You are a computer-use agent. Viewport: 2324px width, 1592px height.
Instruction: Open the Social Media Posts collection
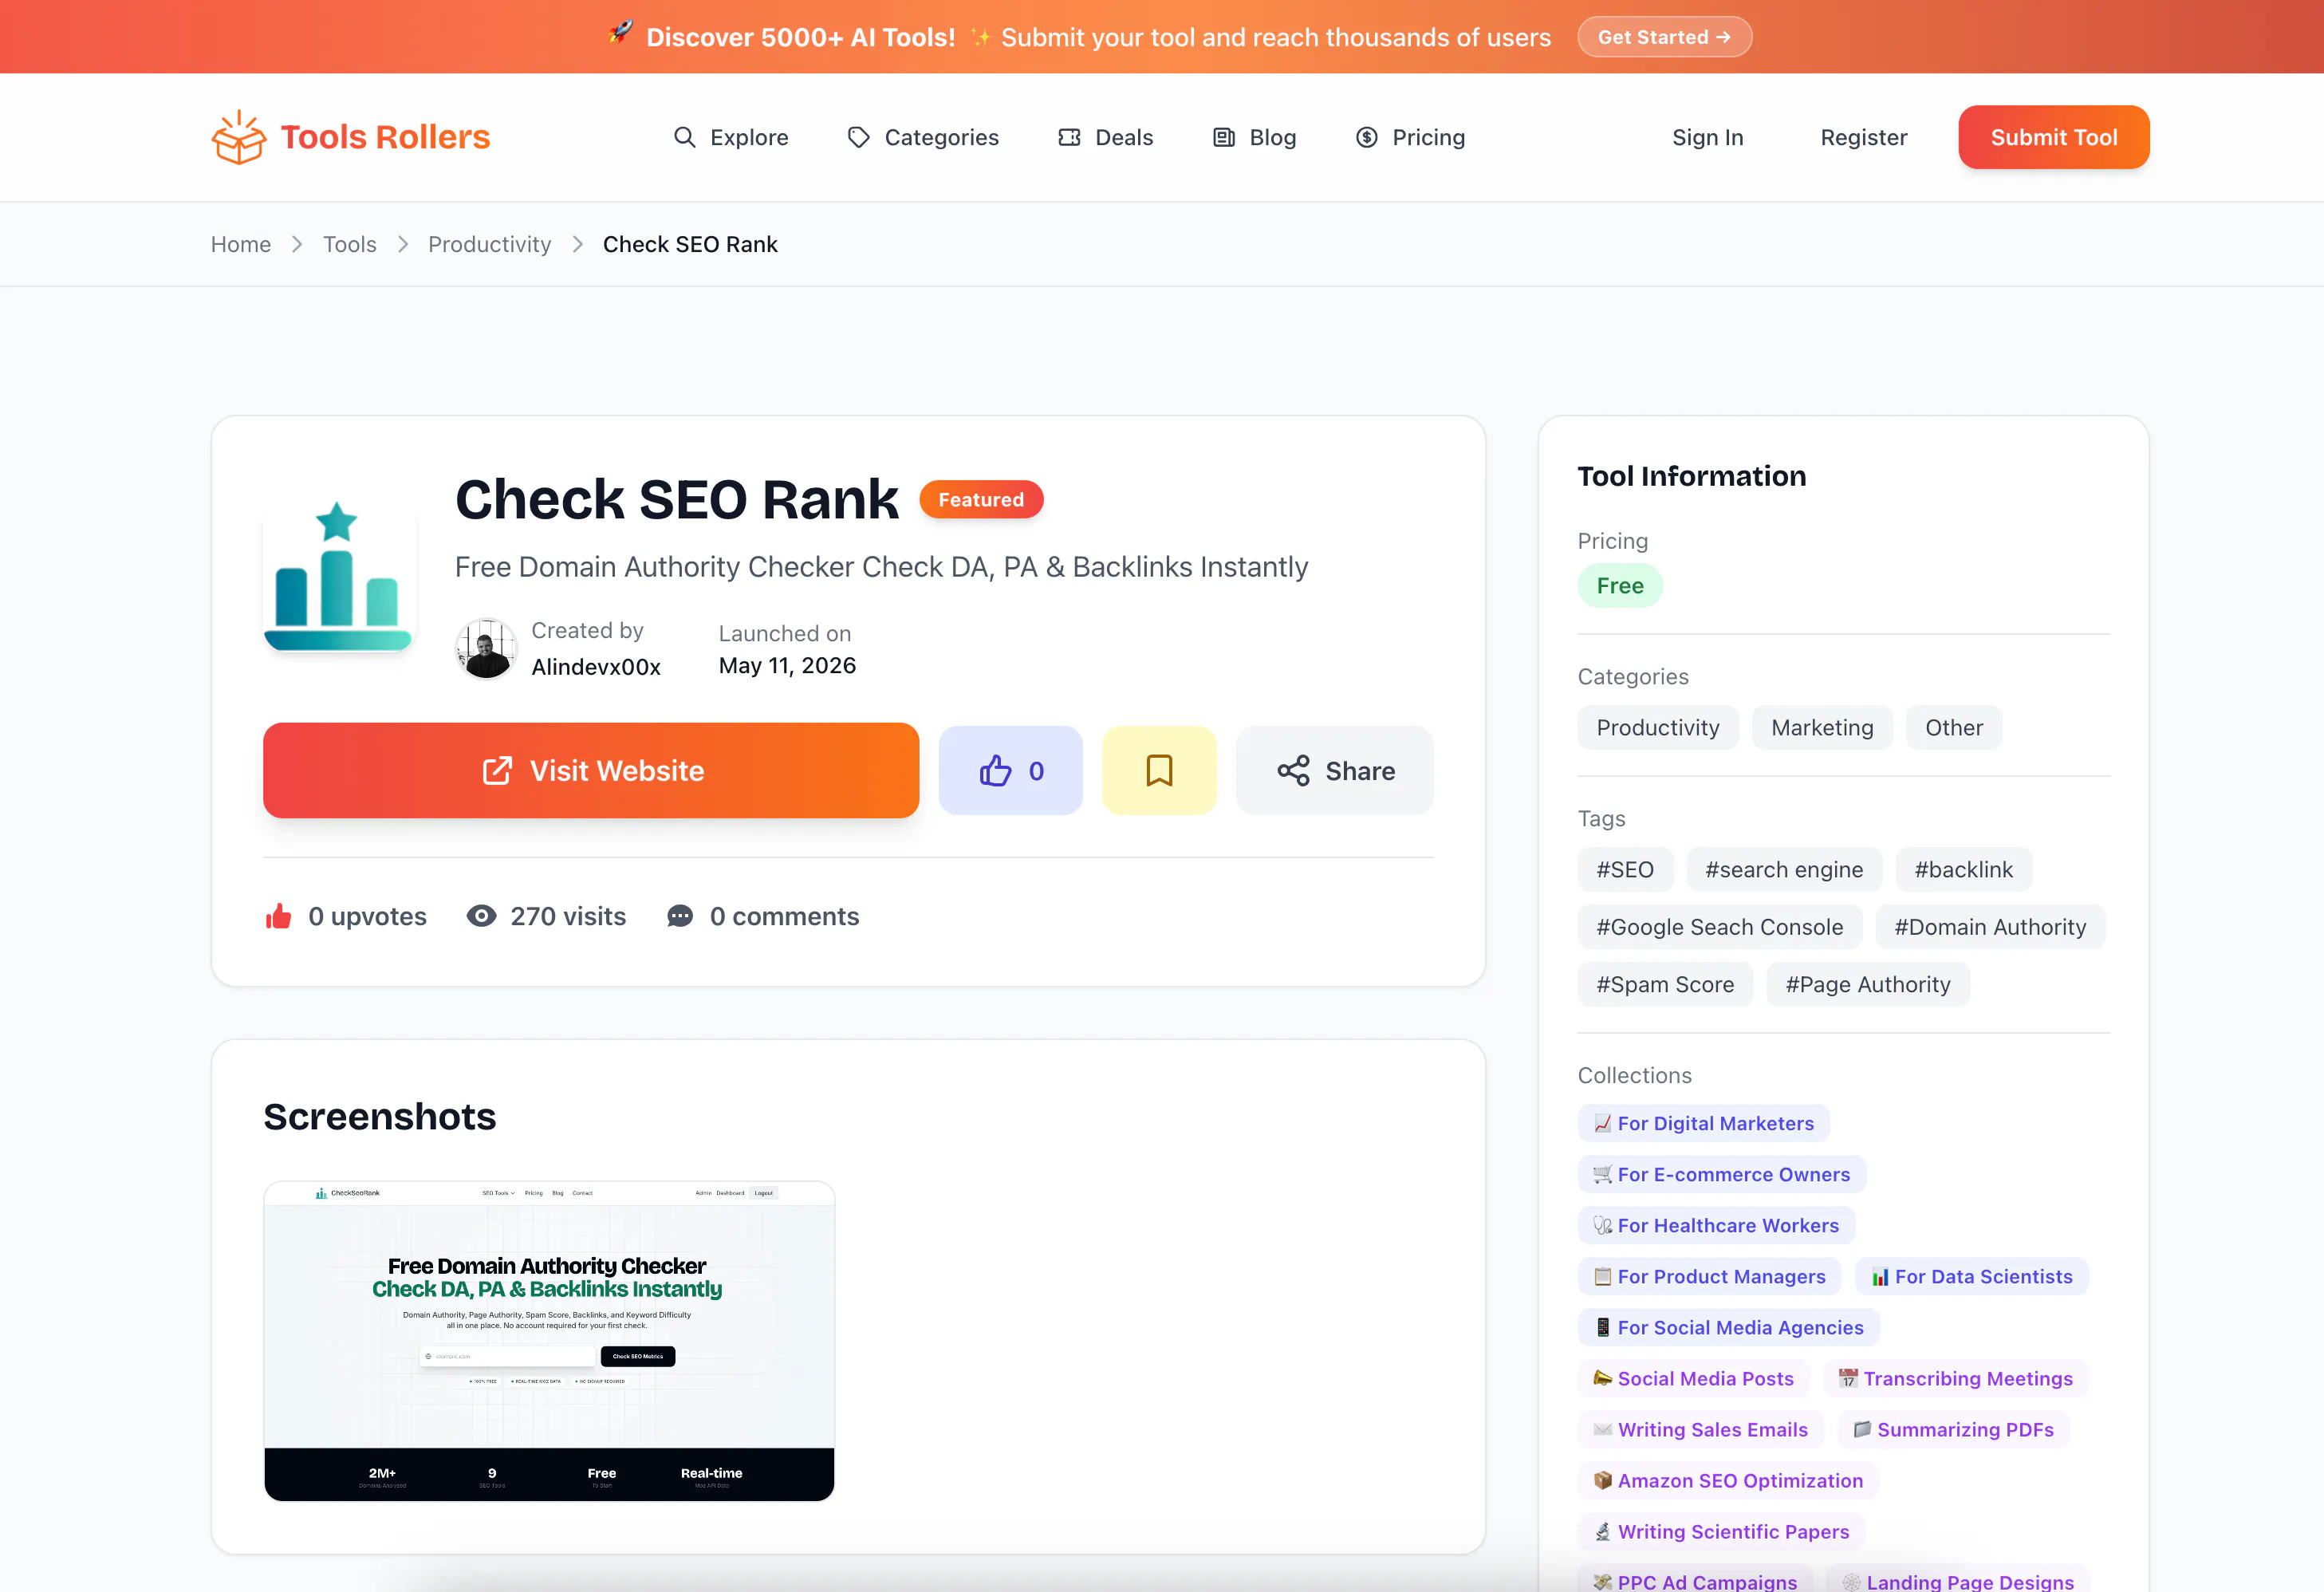coord(1693,1378)
